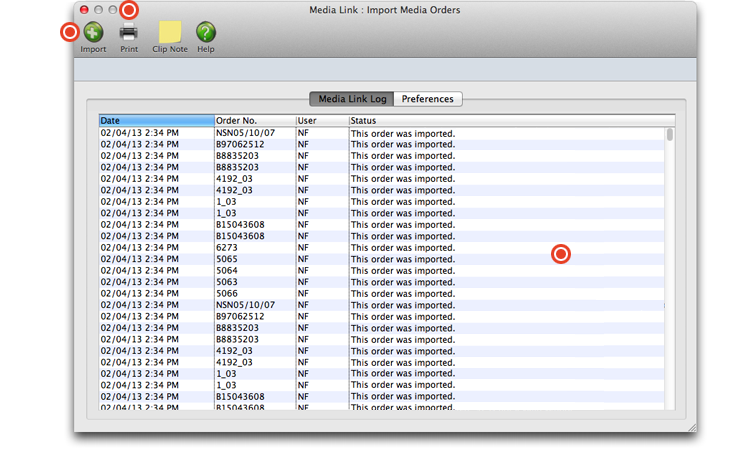Click the window zoom button
This screenshot has width=753, height=449.
click(x=113, y=10)
